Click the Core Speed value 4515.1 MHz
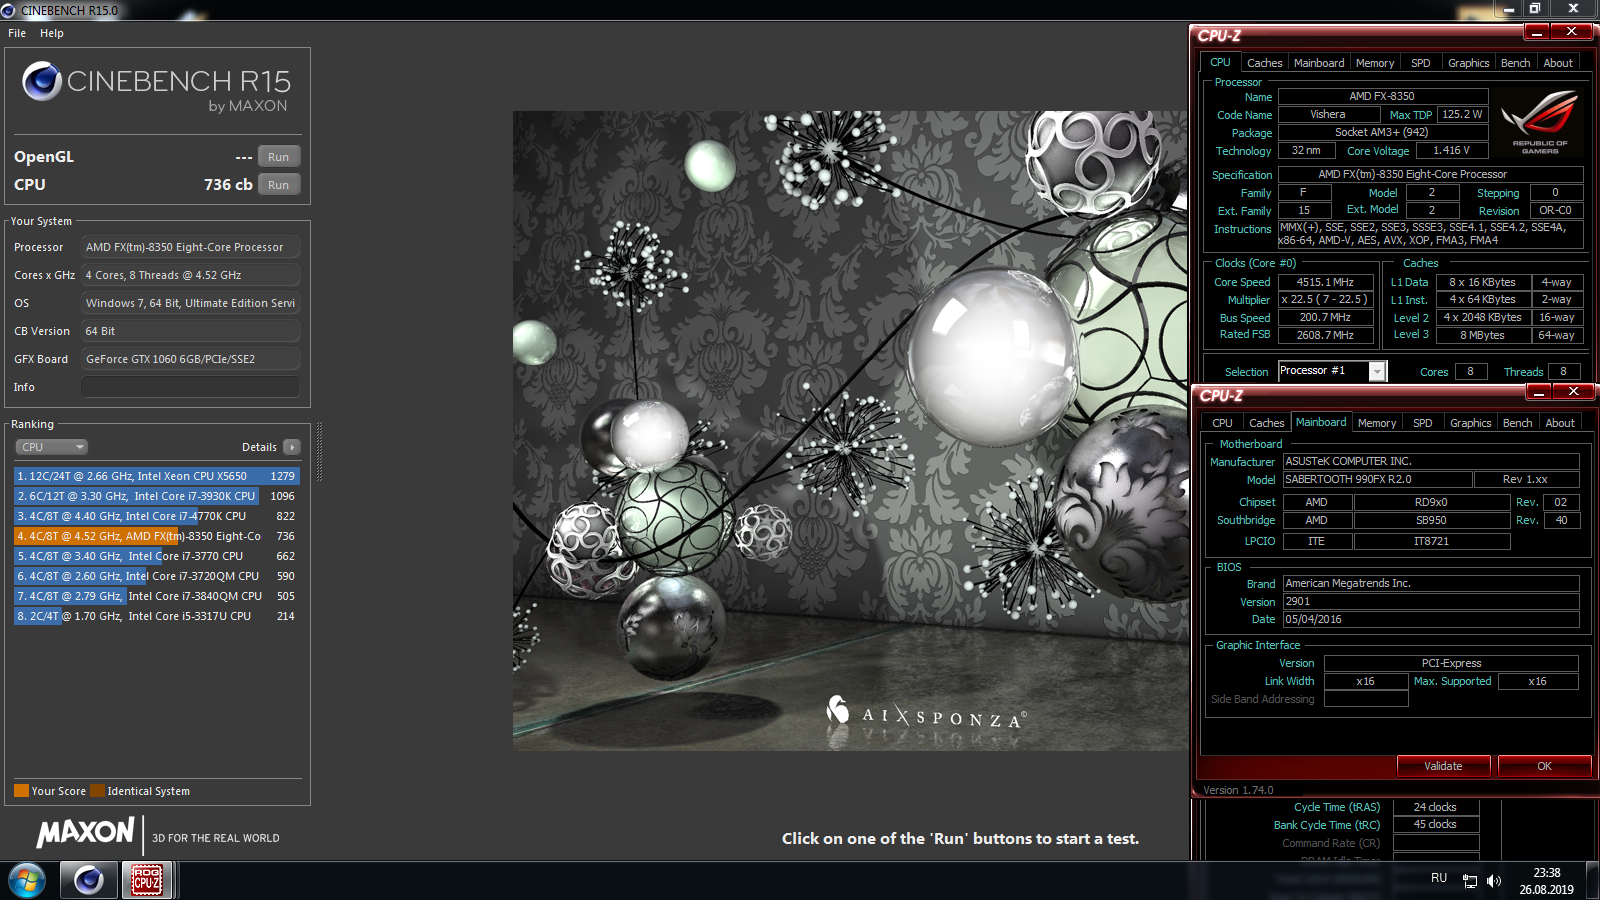1600x900 pixels. (1325, 282)
